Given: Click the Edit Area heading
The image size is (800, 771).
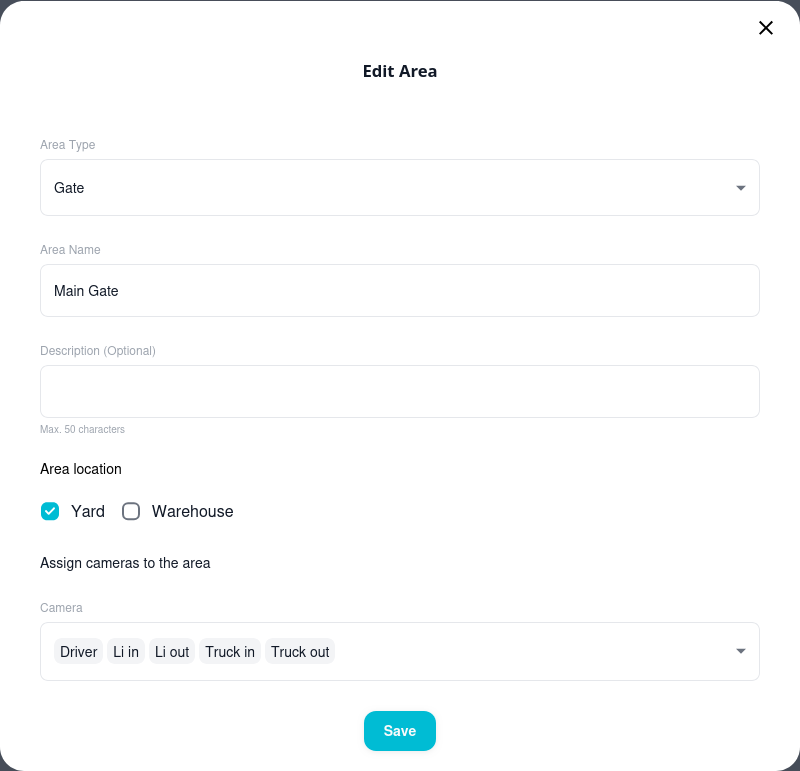Looking at the screenshot, I should pyautogui.click(x=400, y=71).
